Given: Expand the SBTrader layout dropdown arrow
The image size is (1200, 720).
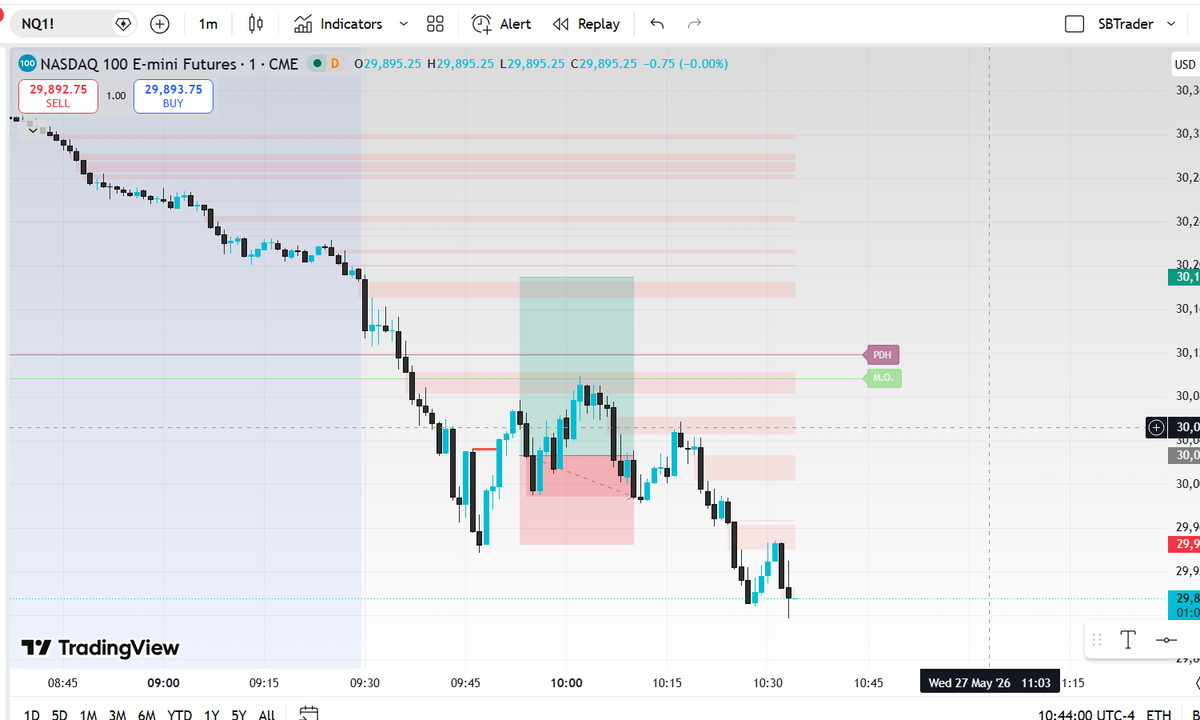Looking at the screenshot, I should (1171, 23).
